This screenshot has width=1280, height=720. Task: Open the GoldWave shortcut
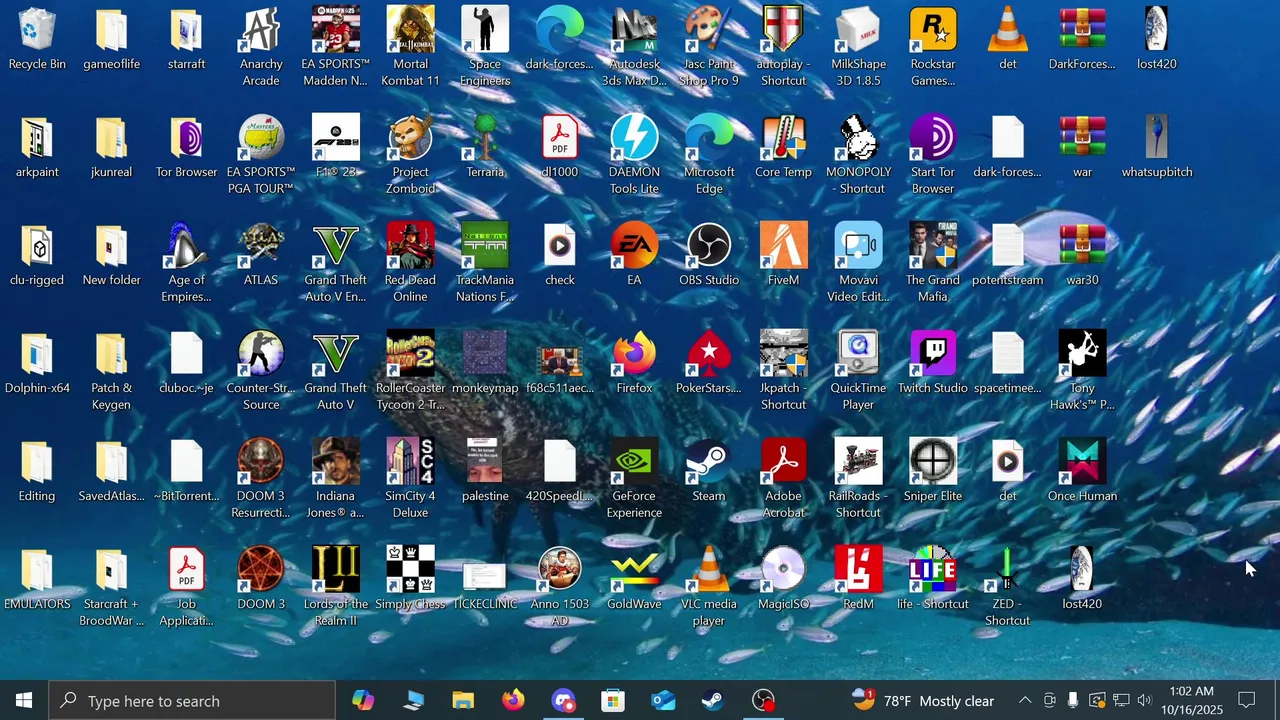634,580
